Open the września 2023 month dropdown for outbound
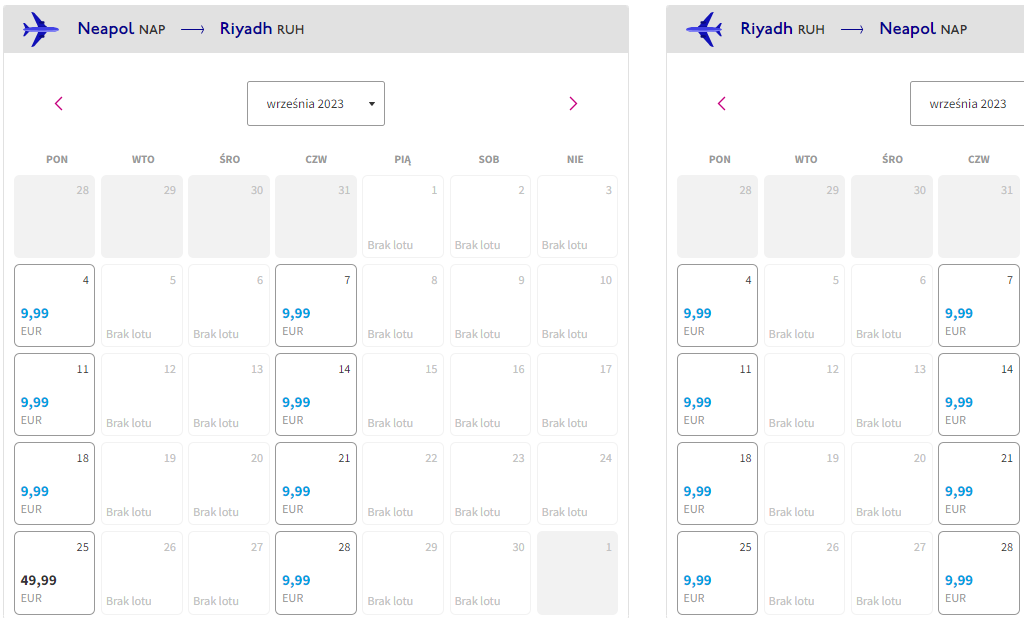 point(315,103)
